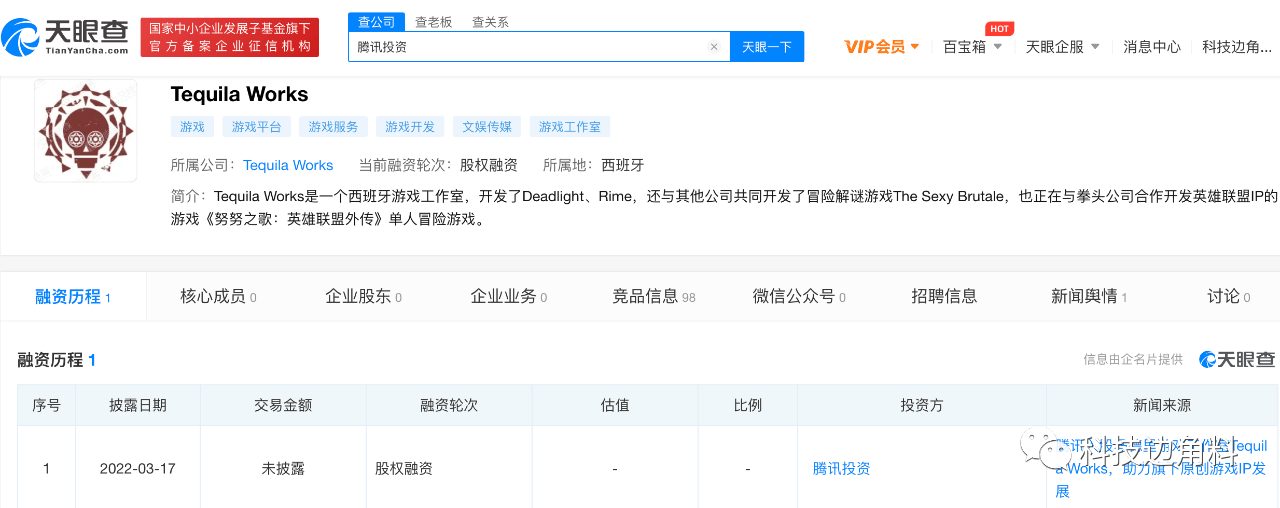Switch to the 企业业务 tab
Image resolution: width=1280 pixels, height=508 pixels.
(508, 296)
